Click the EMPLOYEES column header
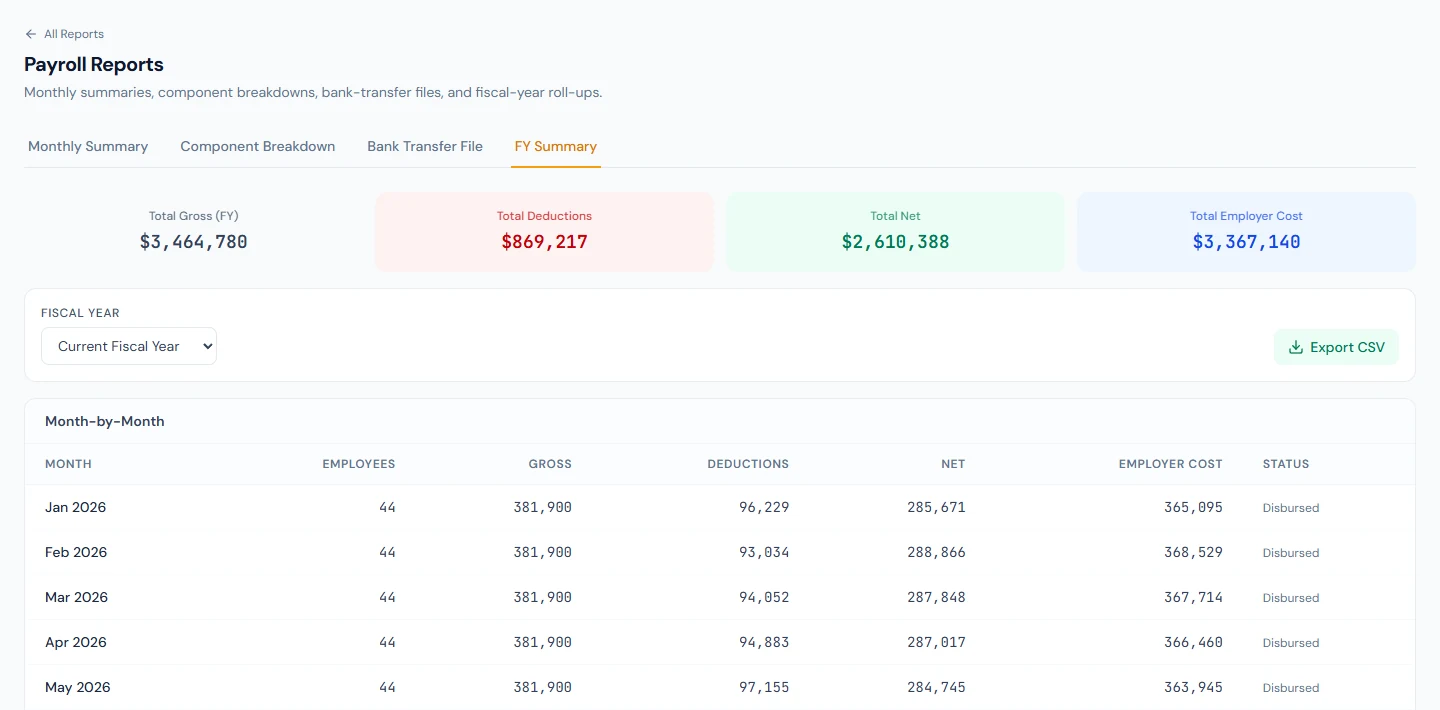1440x710 pixels. [359, 464]
